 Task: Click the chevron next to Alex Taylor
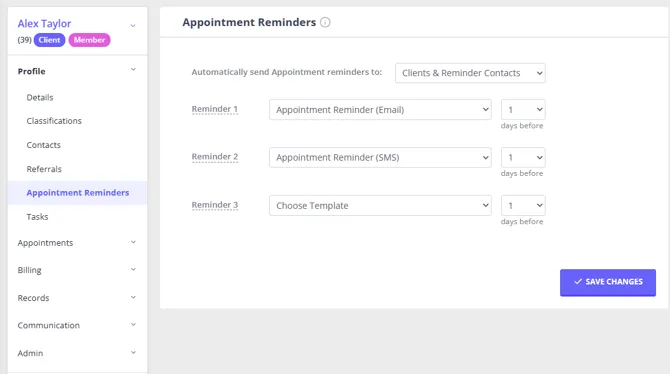coord(133,26)
